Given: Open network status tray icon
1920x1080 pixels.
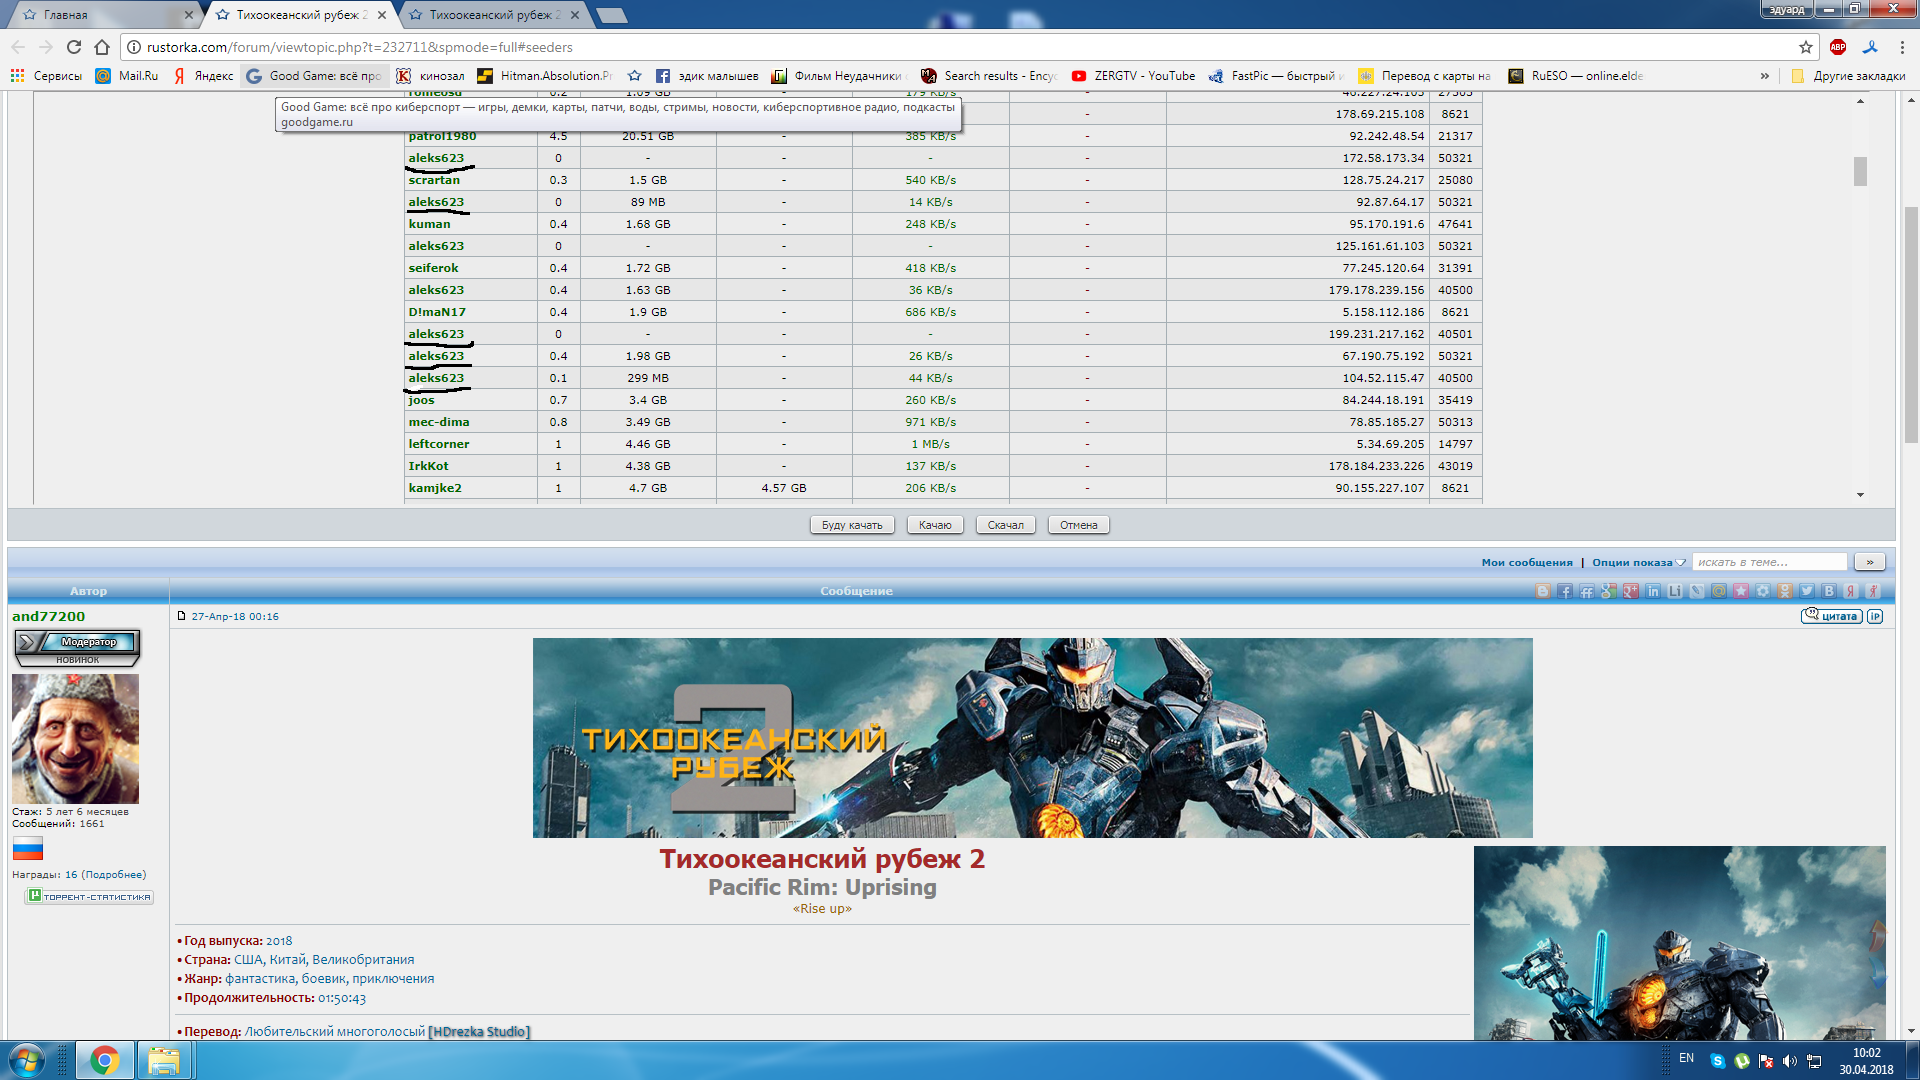Looking at the screenshot, I should tap(1814, 1061).
